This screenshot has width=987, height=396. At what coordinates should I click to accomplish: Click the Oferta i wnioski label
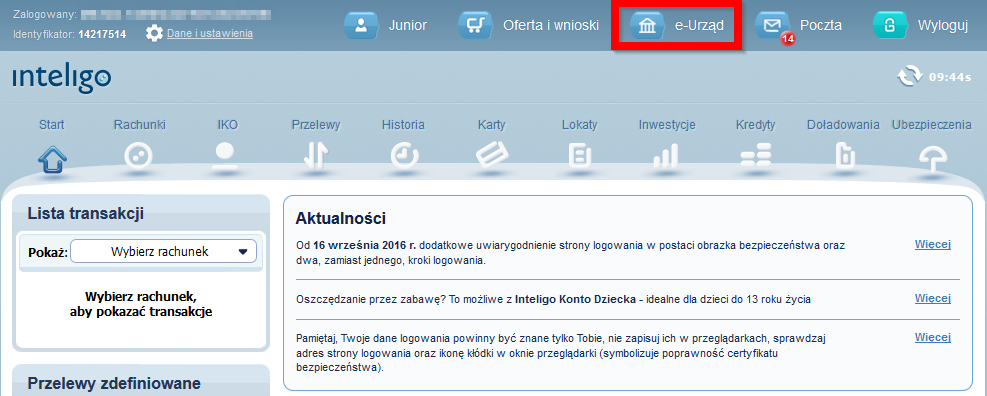pos(551,26)
